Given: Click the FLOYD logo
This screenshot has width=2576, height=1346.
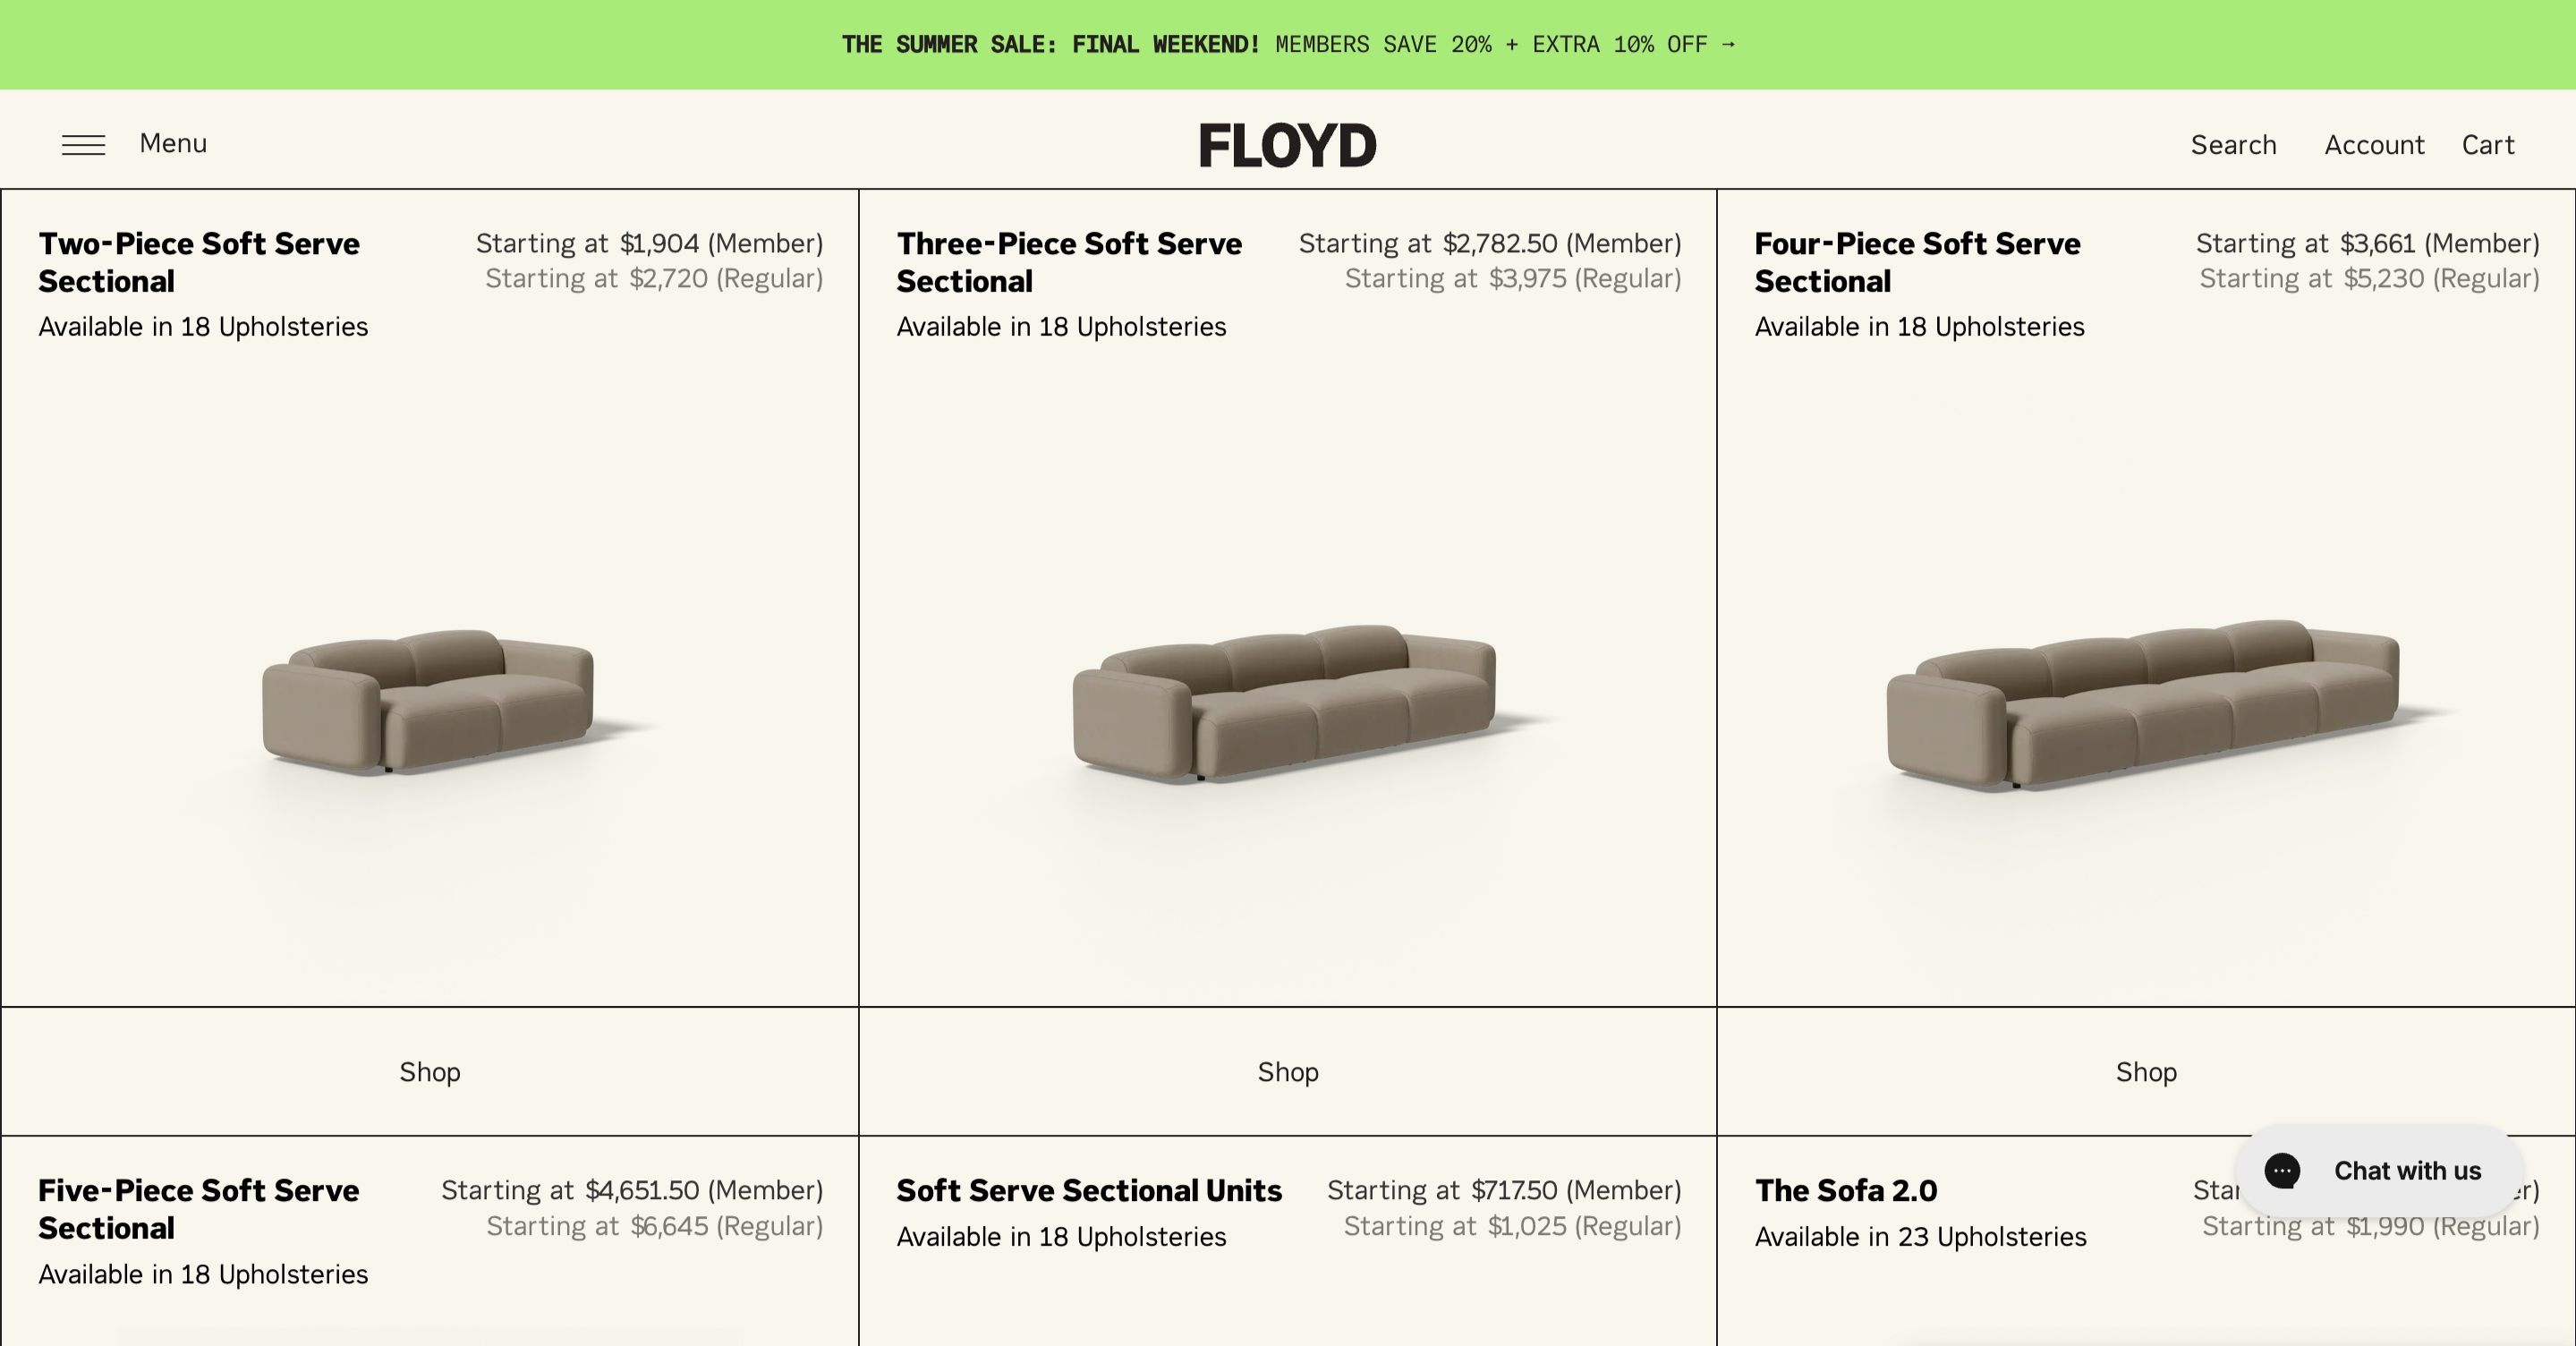Looking at the screenshot, I should pos(1287,146).
